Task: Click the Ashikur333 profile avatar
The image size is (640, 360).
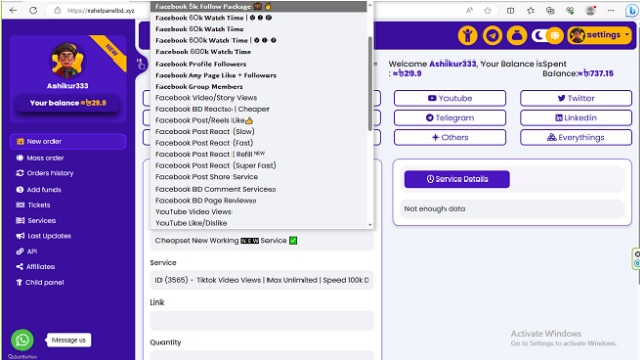Action: coord(67,61)
